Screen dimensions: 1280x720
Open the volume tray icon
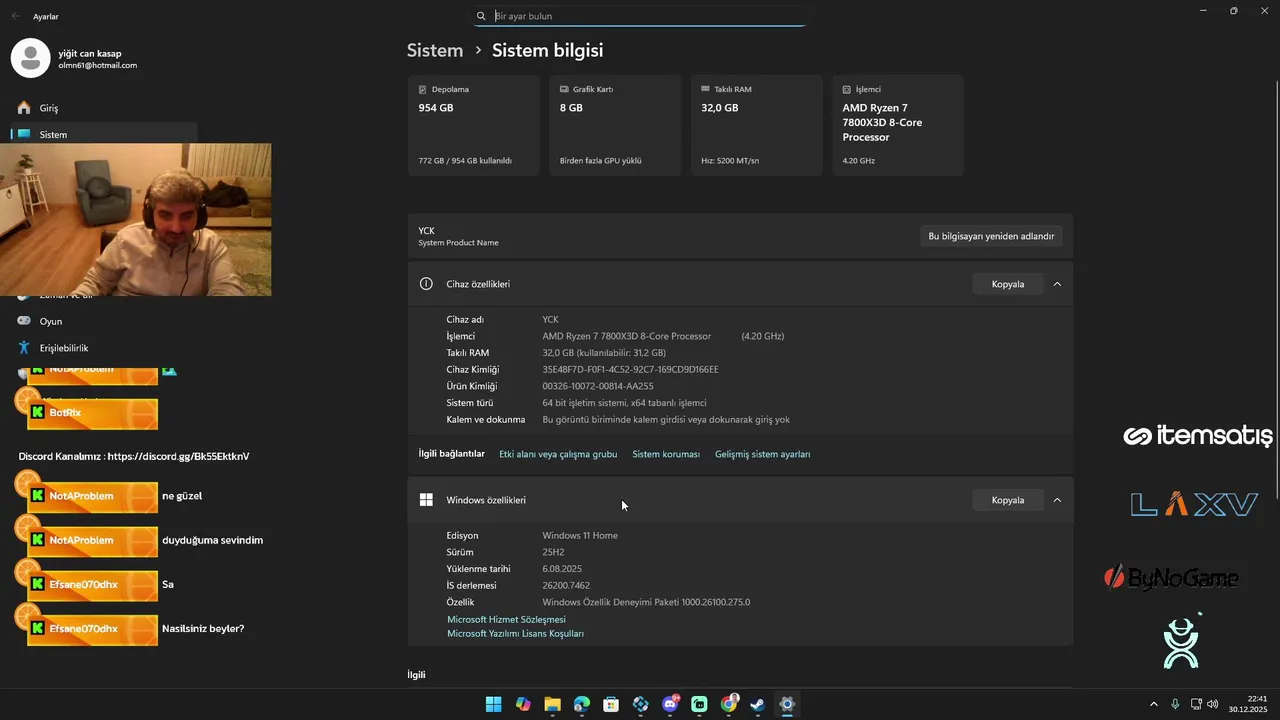point(1213,704)
